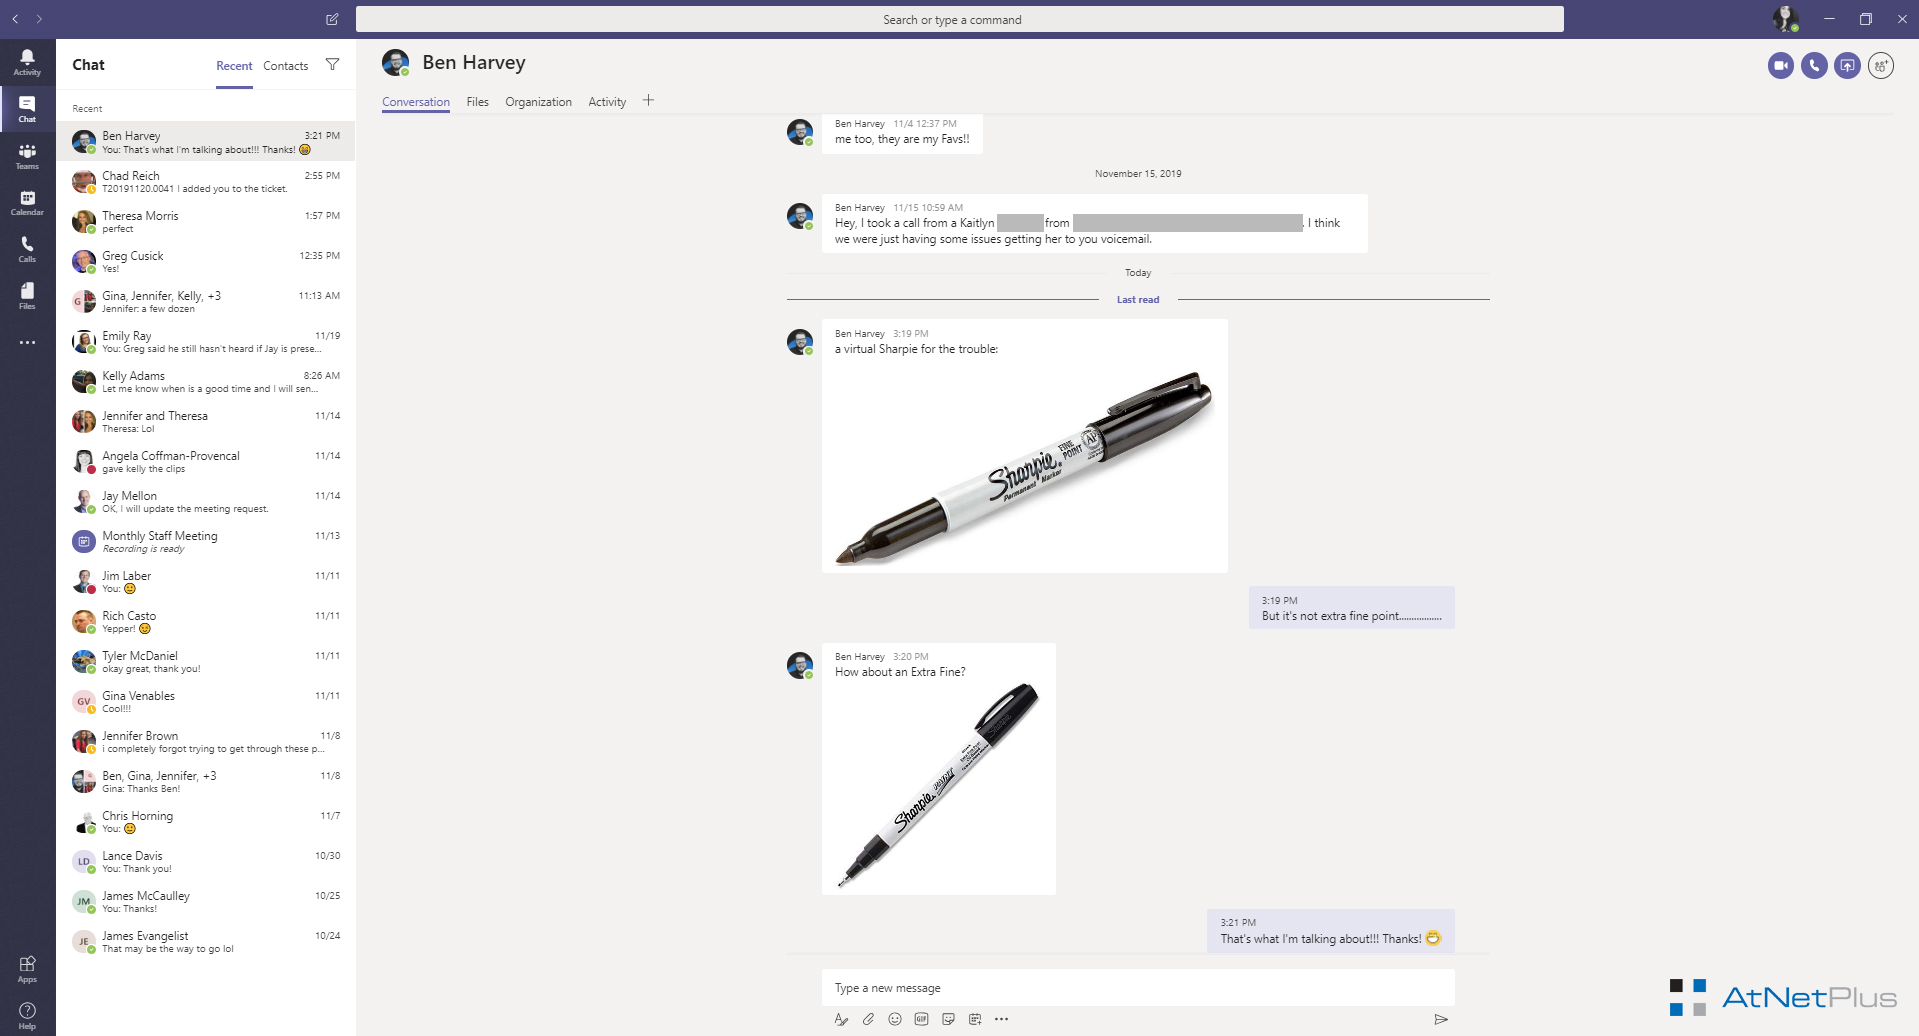This screenshot has width=1919, height=1036.
Task: Open the Teams section in the left rail
Action: pos(27,156)
